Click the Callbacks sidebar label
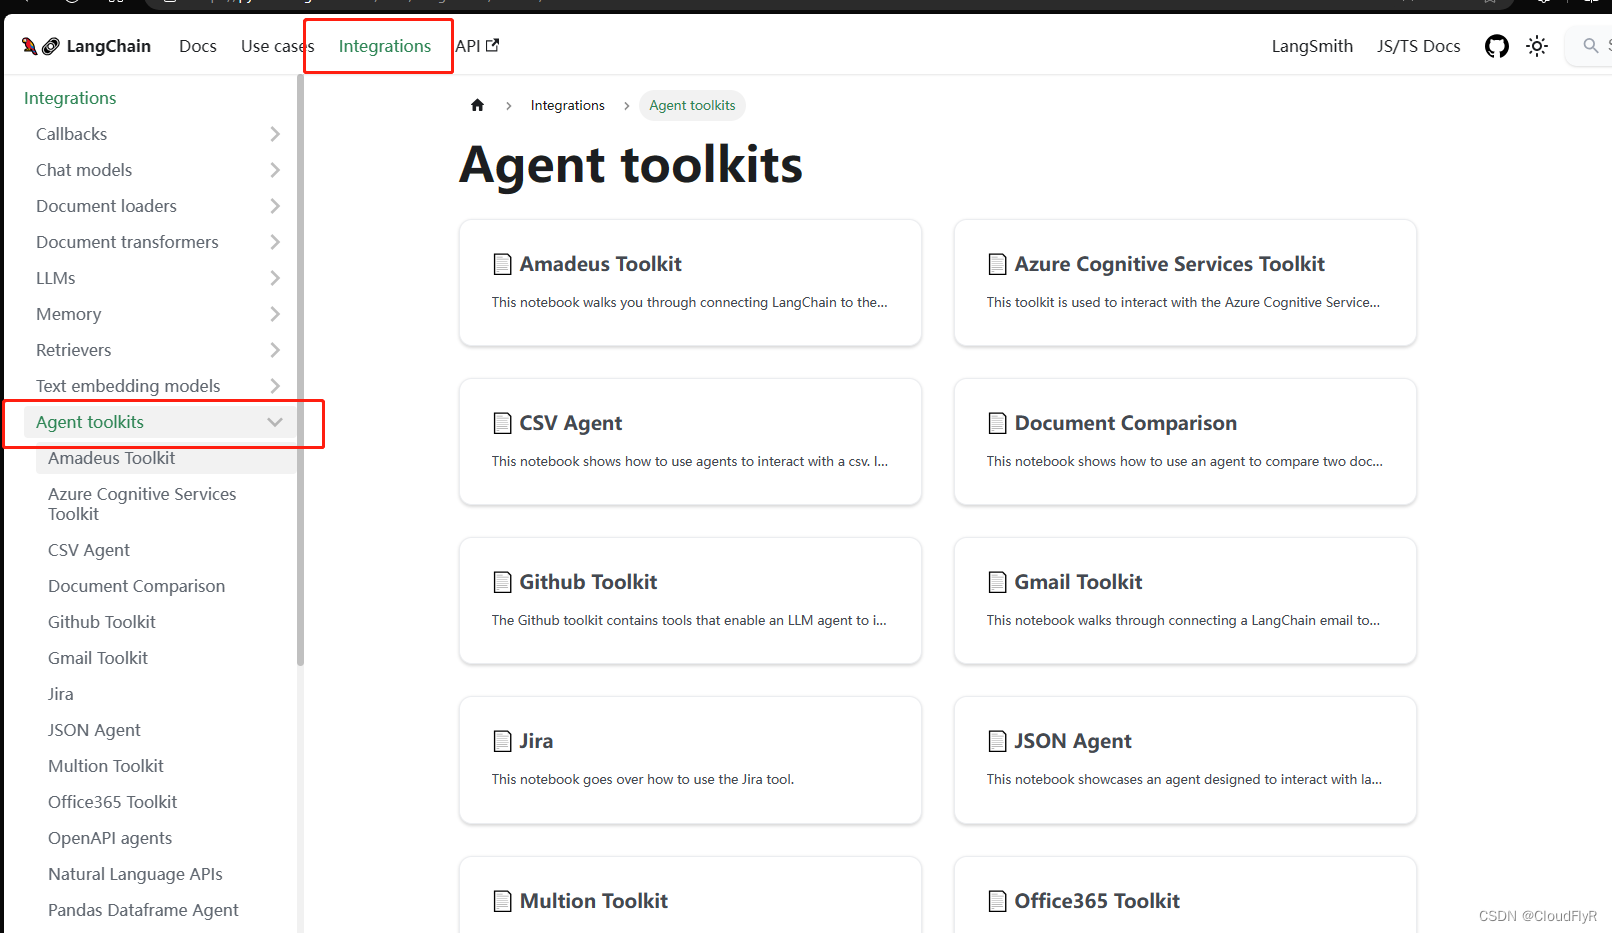 tap(71, 134)
